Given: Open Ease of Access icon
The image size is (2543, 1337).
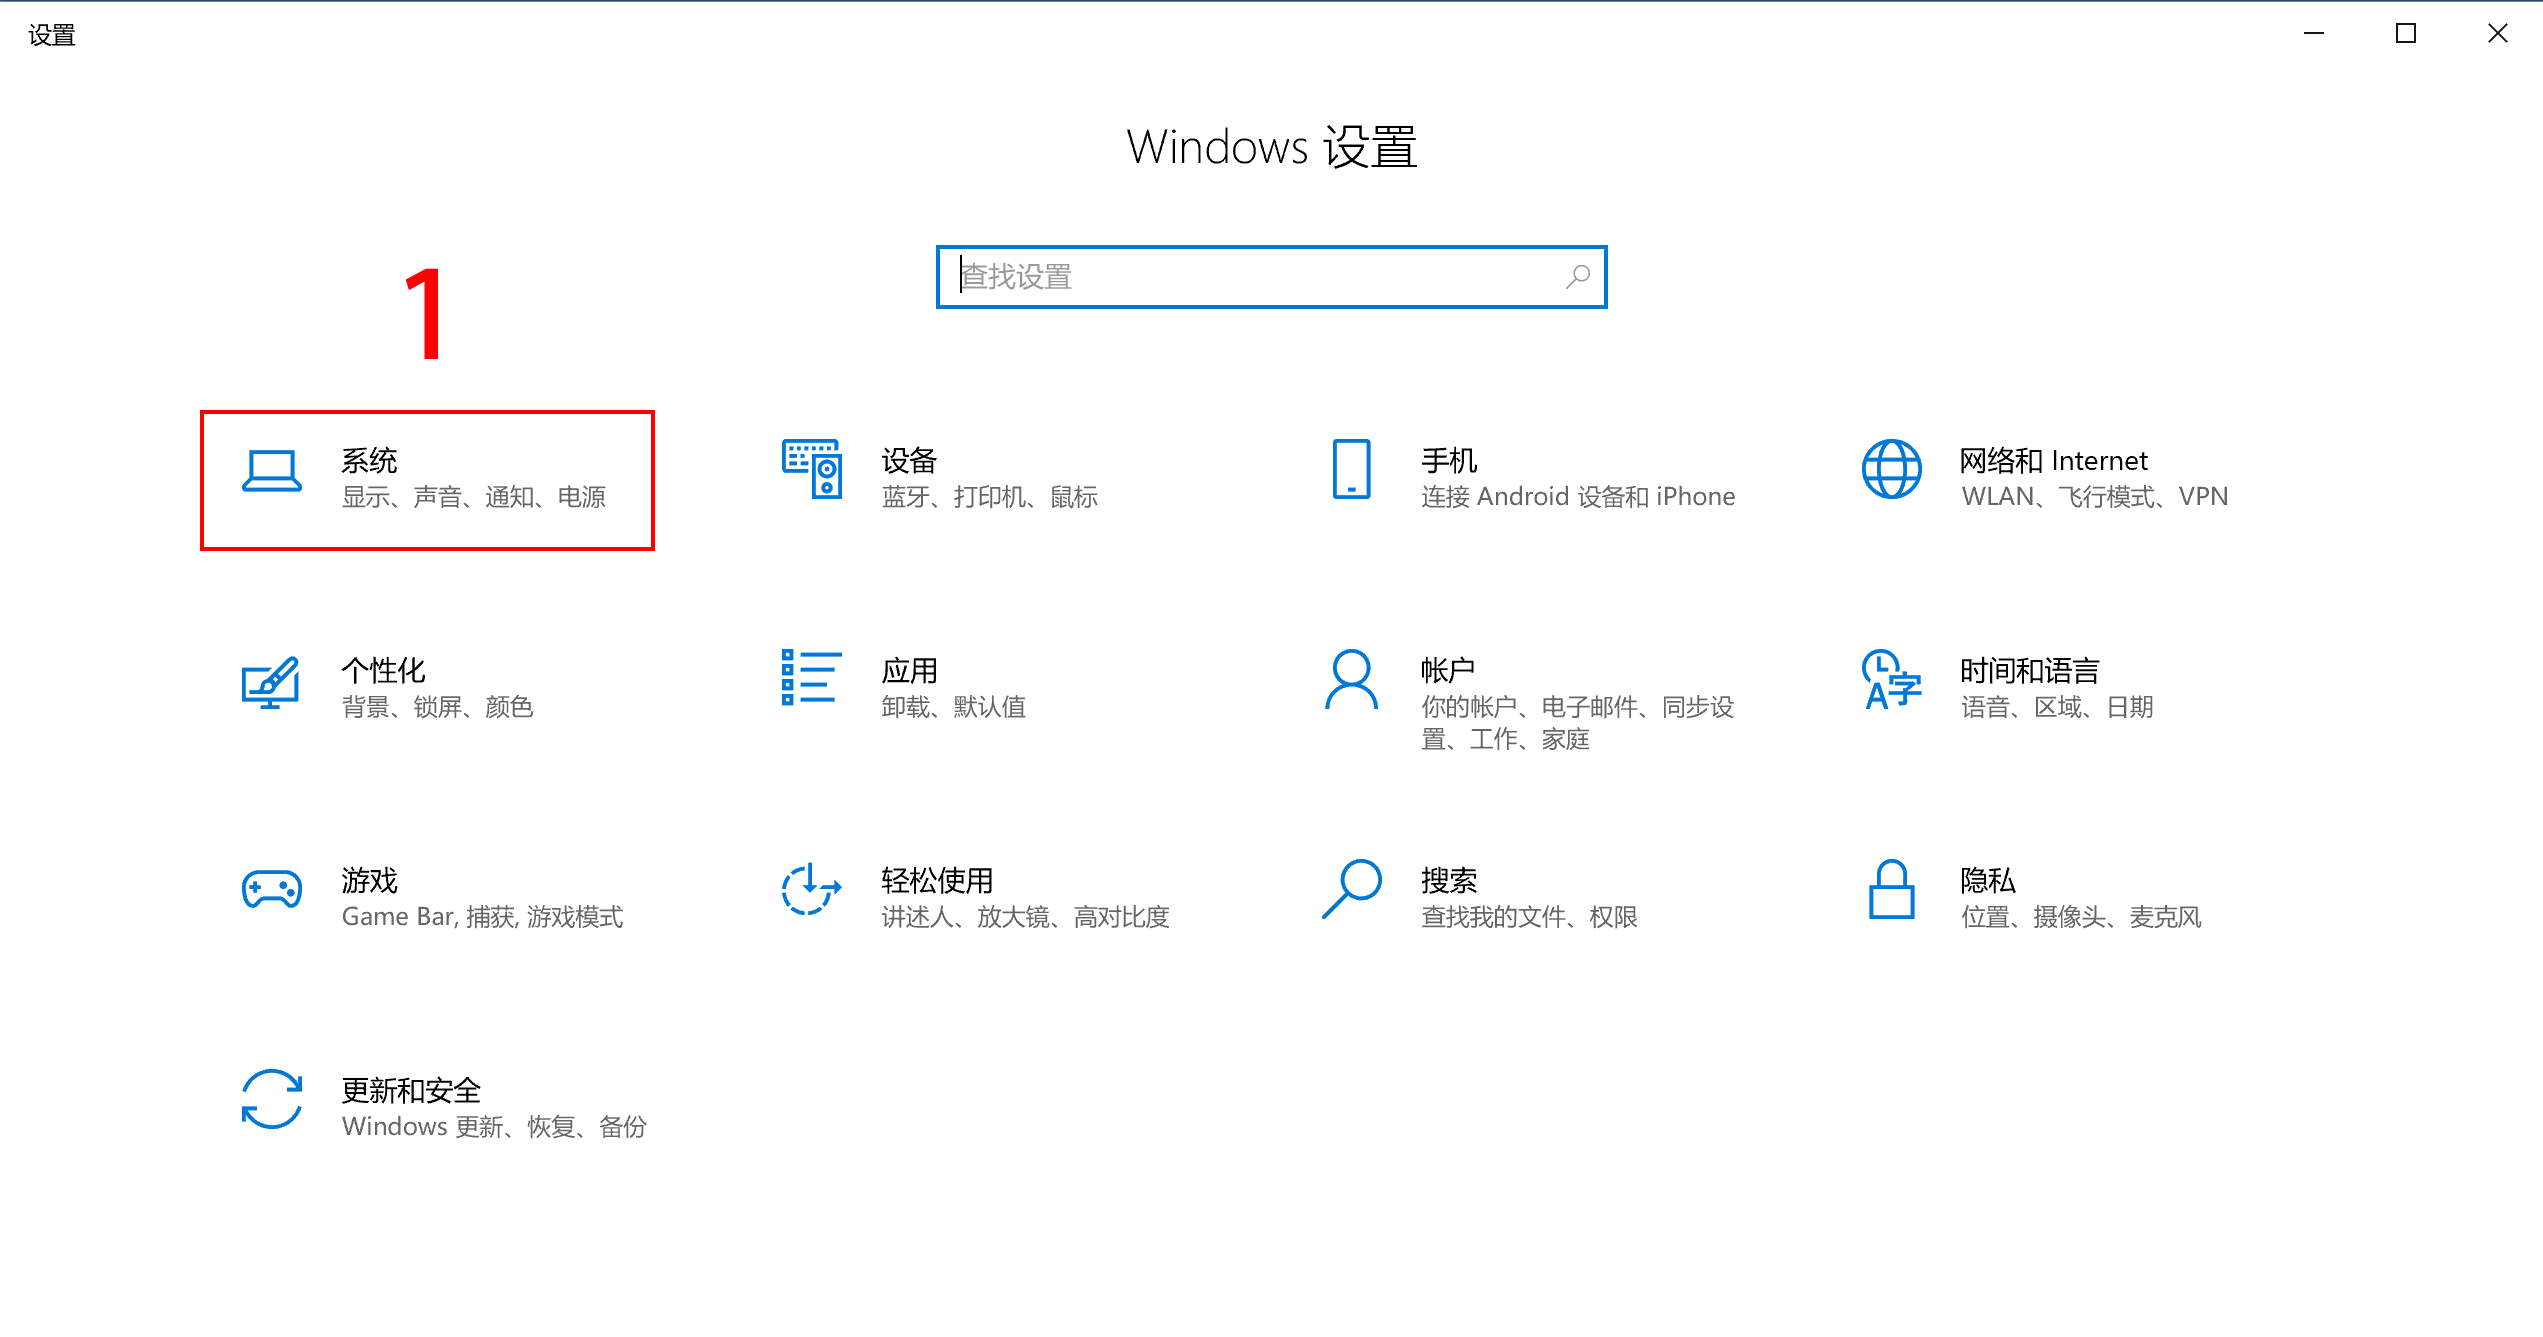Looking at the screenshot, I should [x=811, y=889].
